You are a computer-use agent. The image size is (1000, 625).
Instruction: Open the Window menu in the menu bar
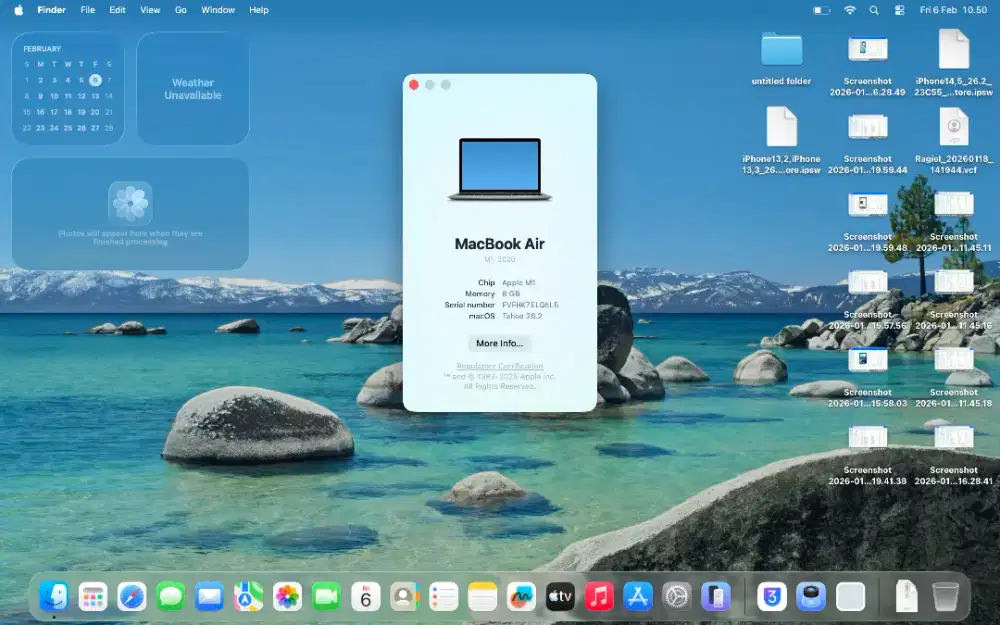[217, 10]
